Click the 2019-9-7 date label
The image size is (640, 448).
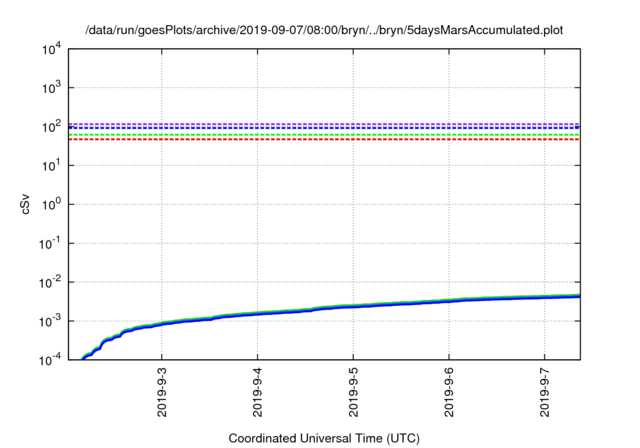click(545, 392)
